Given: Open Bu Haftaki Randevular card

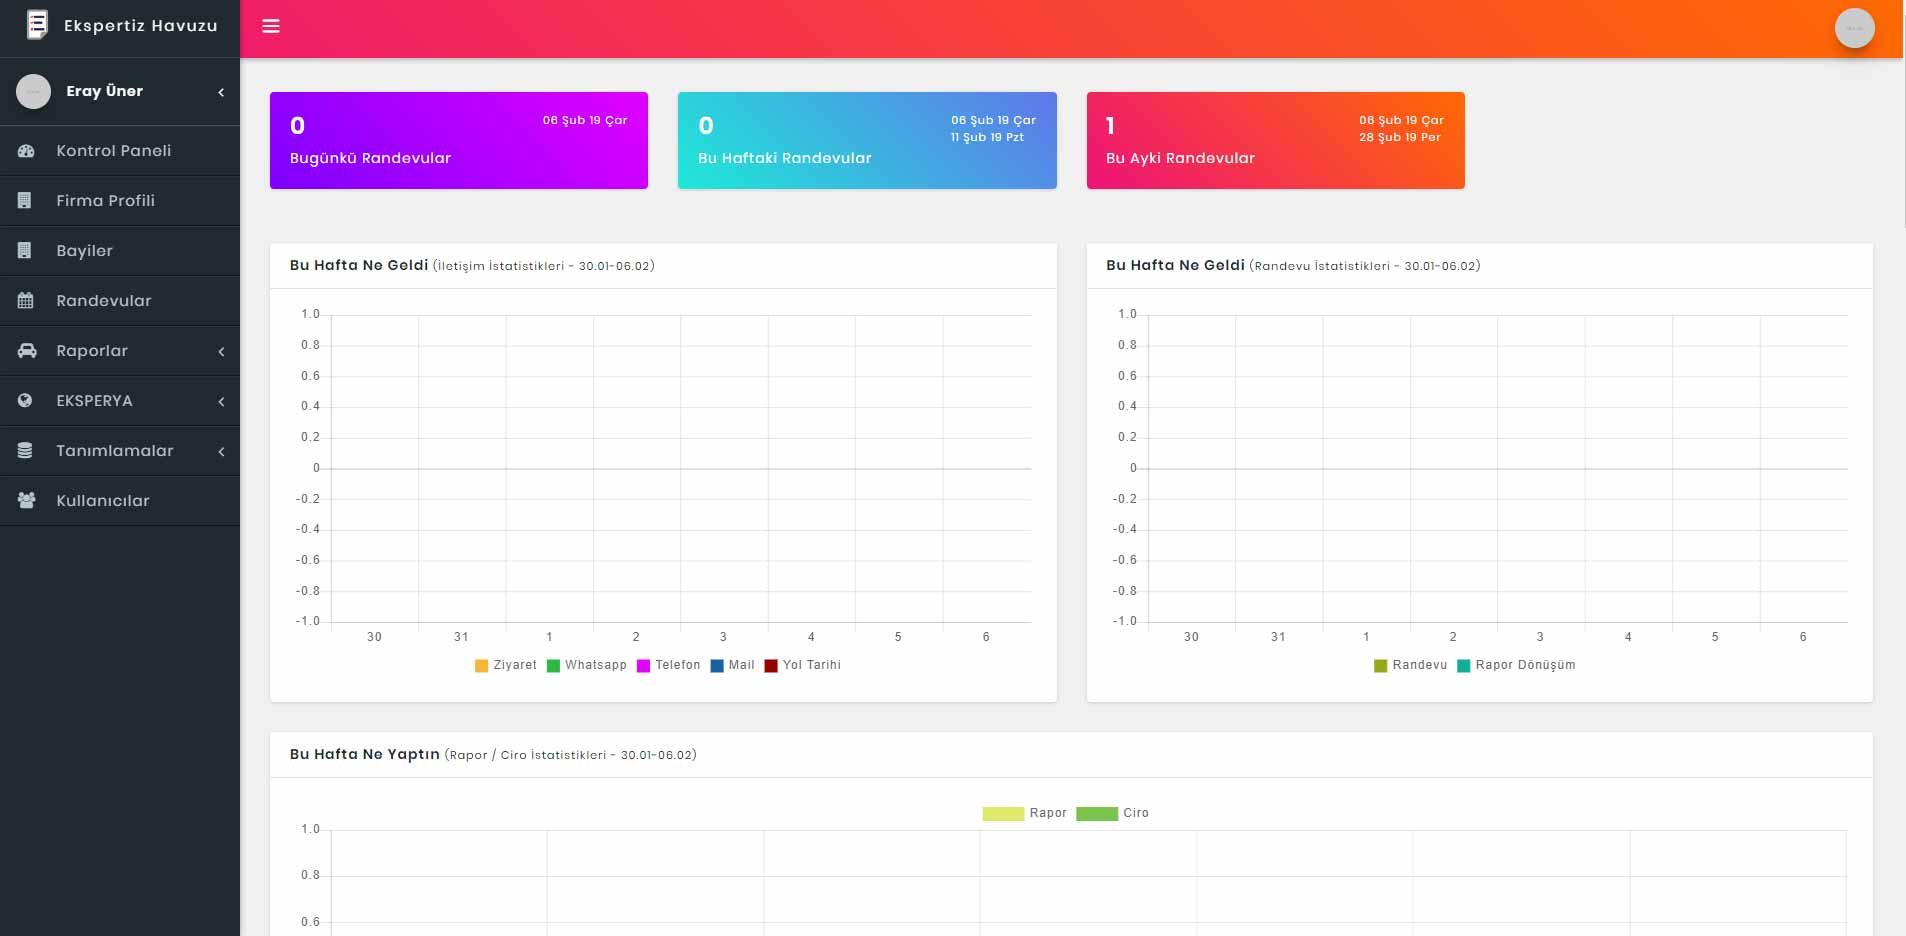Looking at the screenshot, I should click(x=867, y=140).
